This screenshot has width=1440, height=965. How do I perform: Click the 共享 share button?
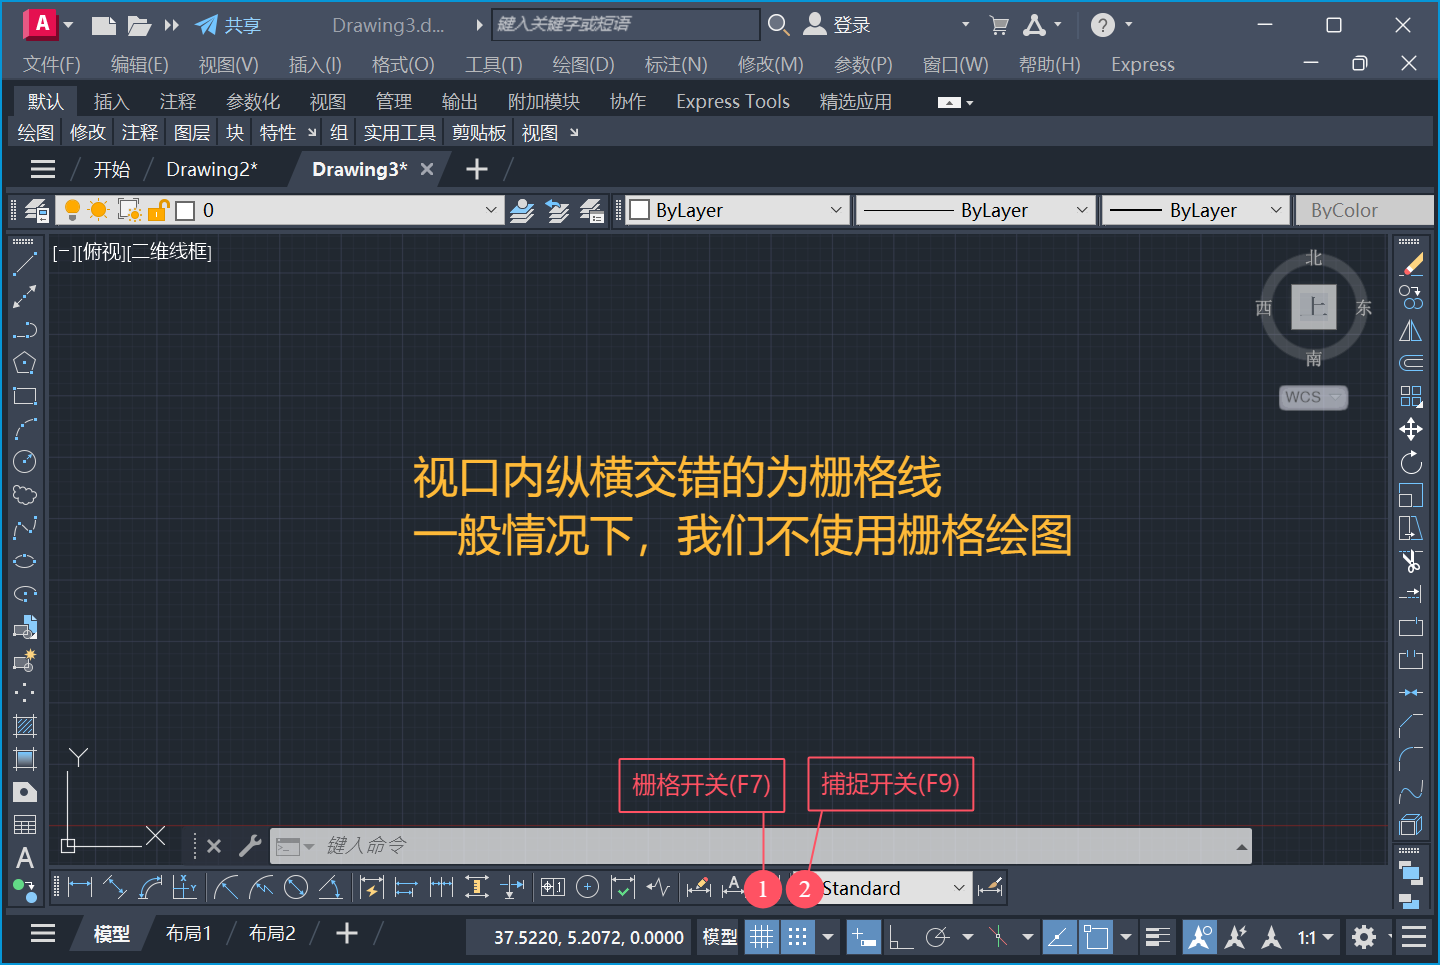228,25
